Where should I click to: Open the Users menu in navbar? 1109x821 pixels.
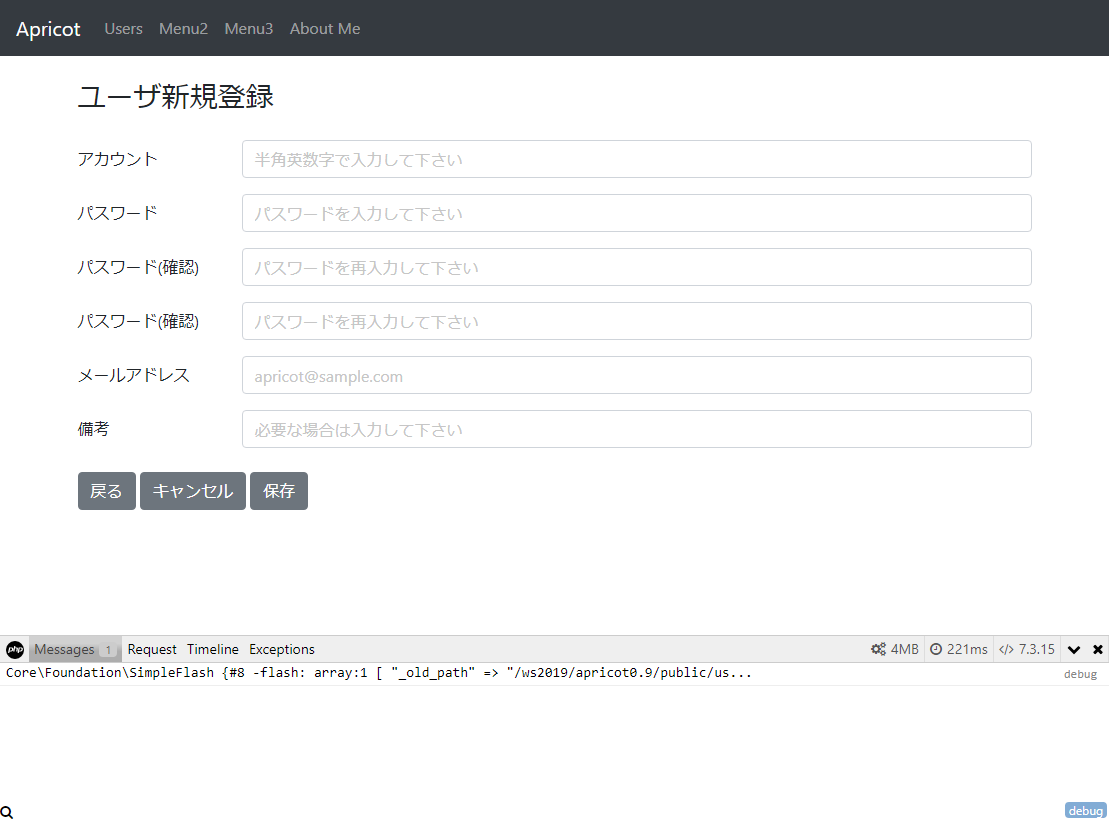124,29
